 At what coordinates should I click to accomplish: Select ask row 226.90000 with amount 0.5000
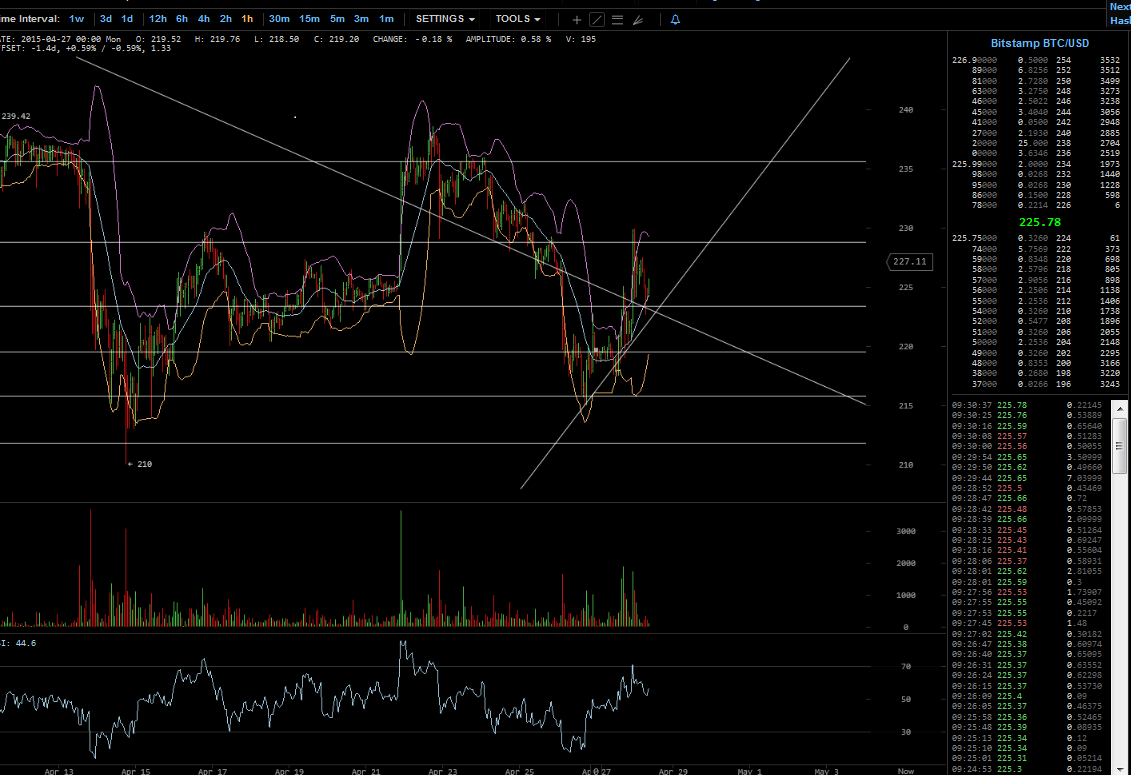[x=1036, y=61]
